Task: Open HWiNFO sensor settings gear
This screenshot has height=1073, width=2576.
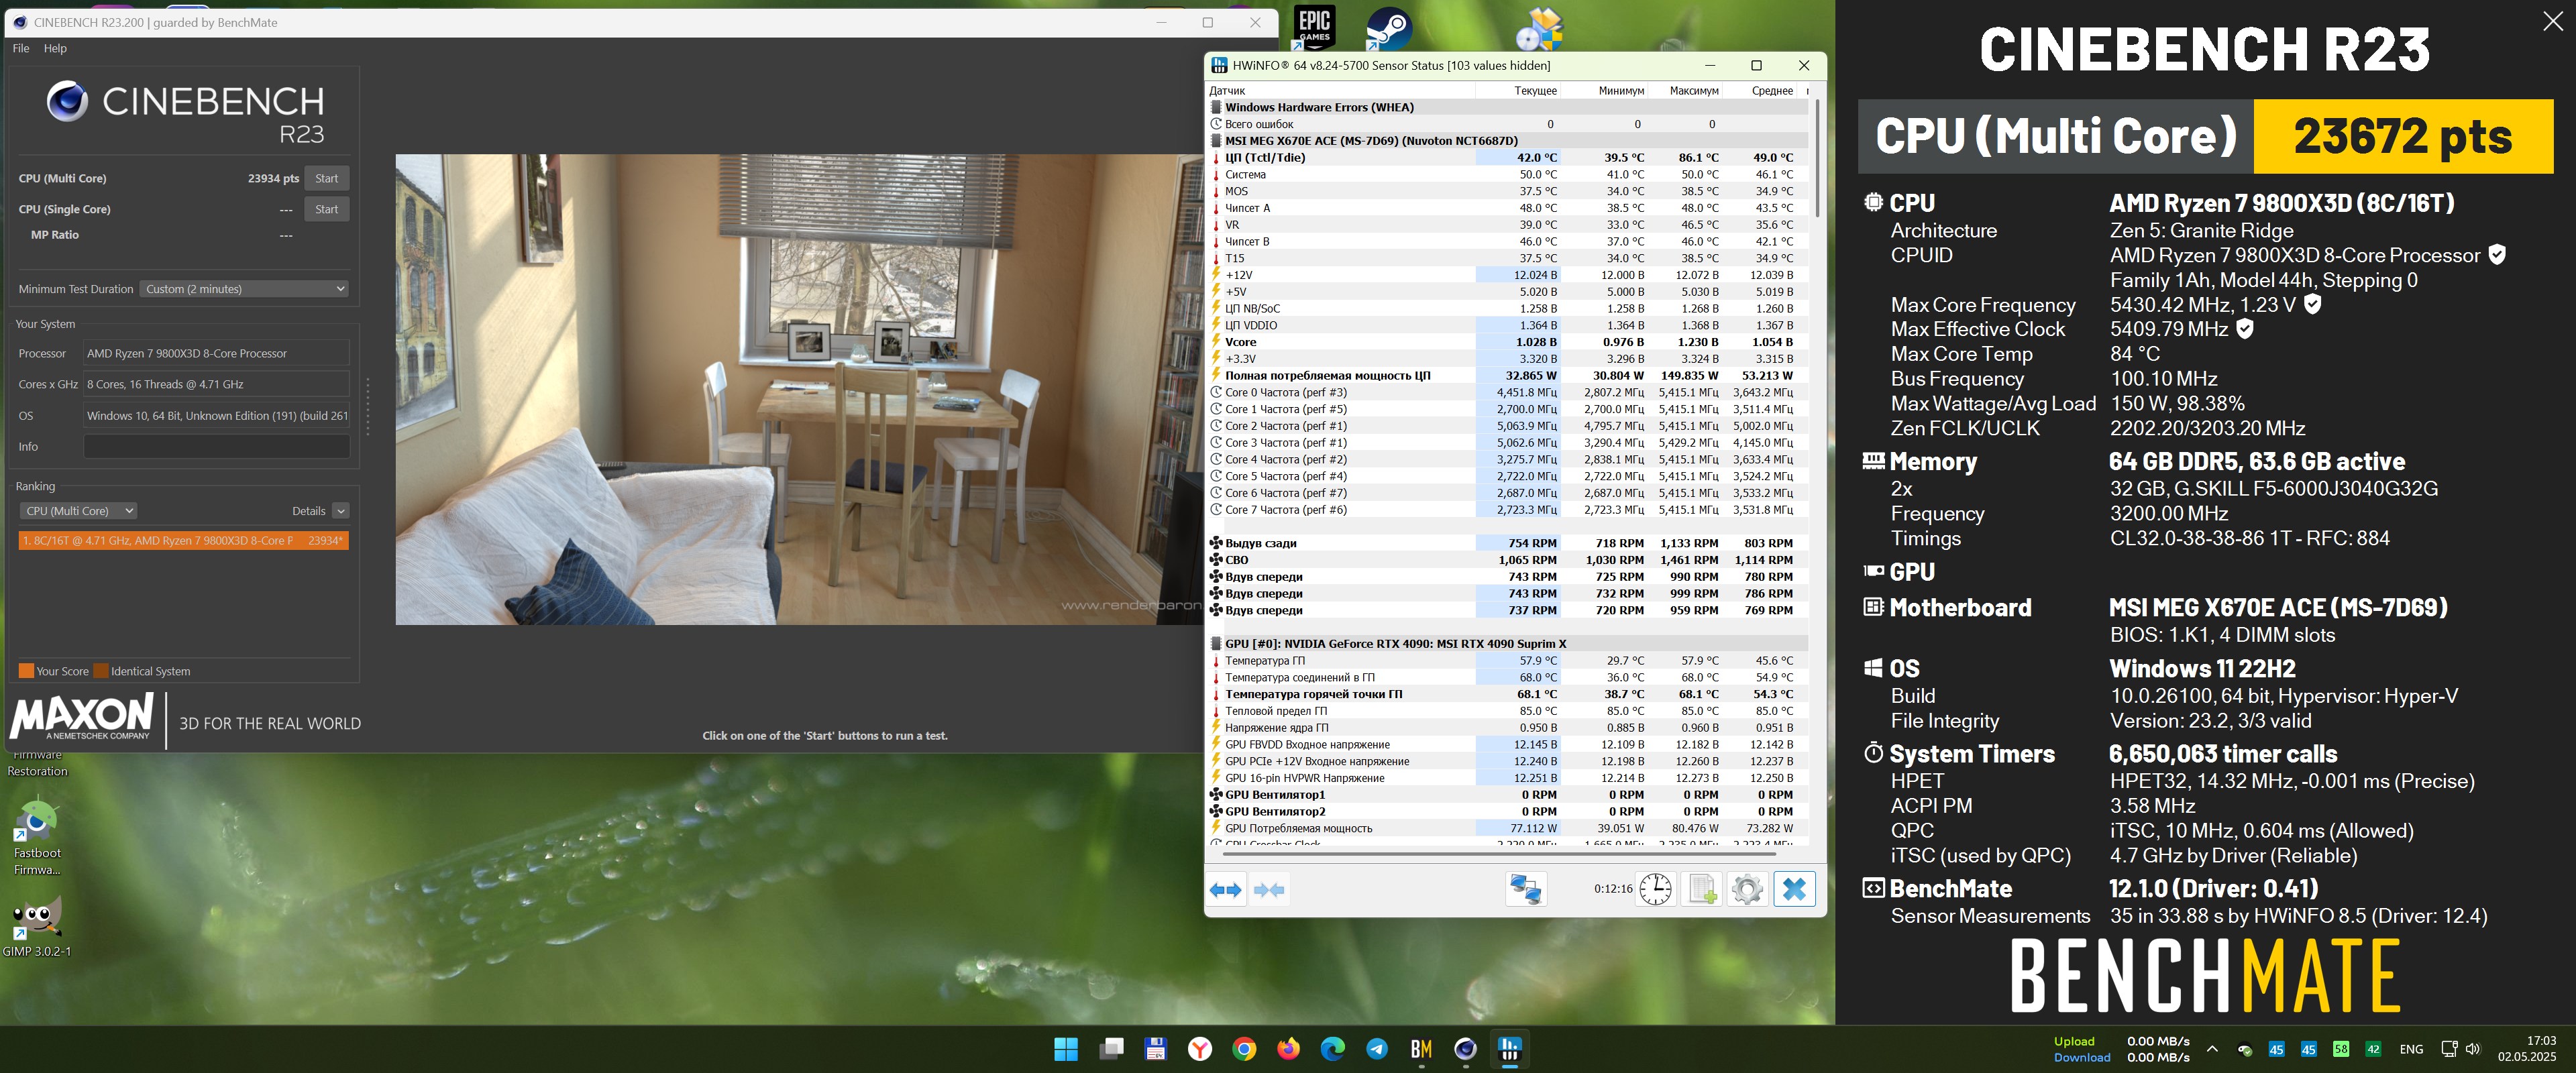Action: [x=1747, y=889]
